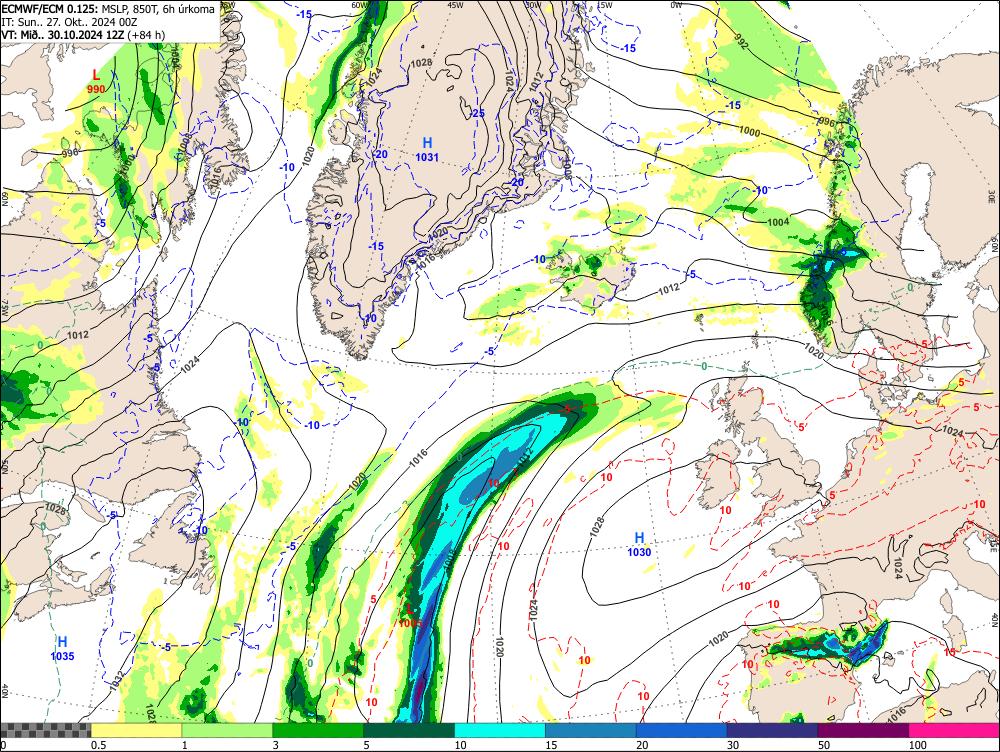Click the '-25' temperature label over Greenland
Screen dimensions: 1000x752
point(476,114)
